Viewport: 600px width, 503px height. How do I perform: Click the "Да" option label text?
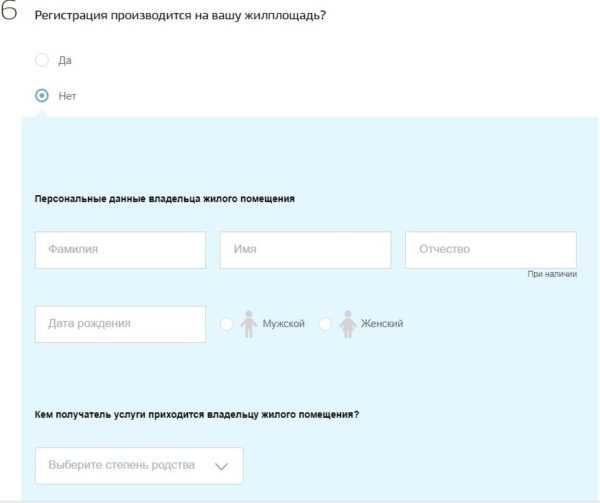(x=65, y=60)
